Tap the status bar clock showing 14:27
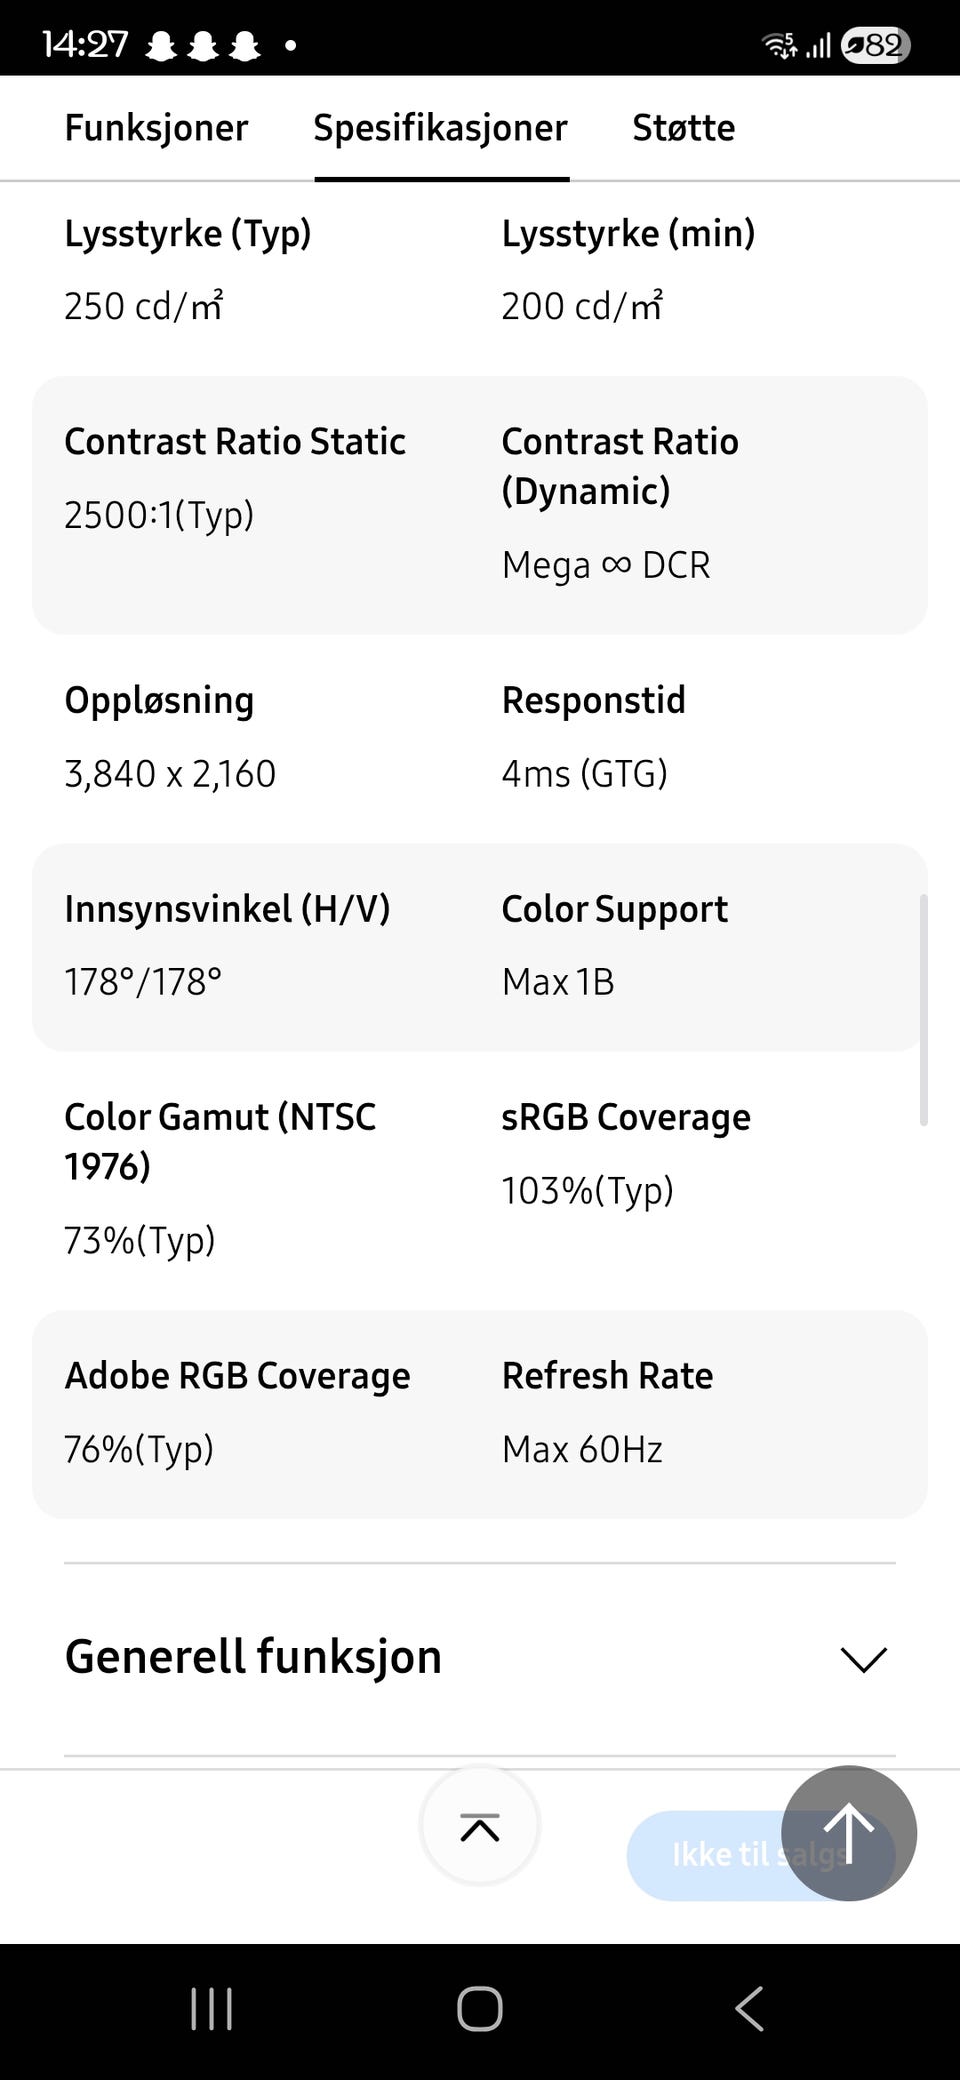This screenshot has height=2080, width=960. (x=85, y=45)
